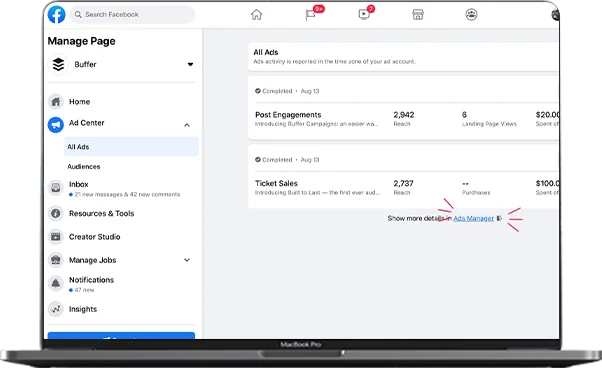Click the blue button at sidebar bottom
This screenshot has height=368, width=602.
(121, 335)
